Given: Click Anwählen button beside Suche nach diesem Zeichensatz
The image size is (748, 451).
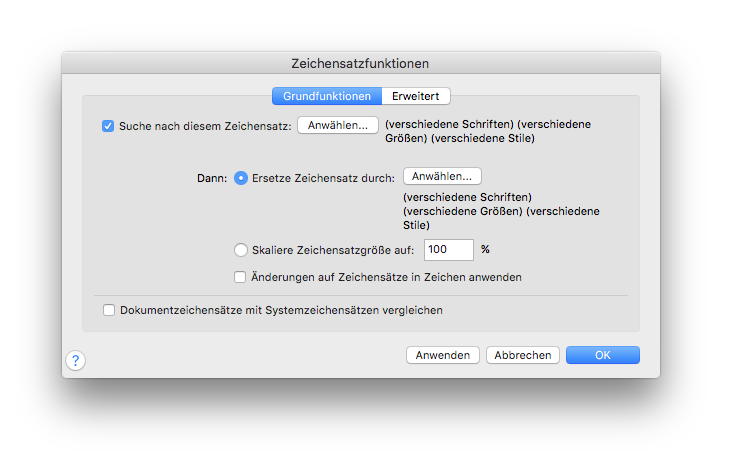Looking at the screenshot, I should pyautogui.click(x=338, y=125).
